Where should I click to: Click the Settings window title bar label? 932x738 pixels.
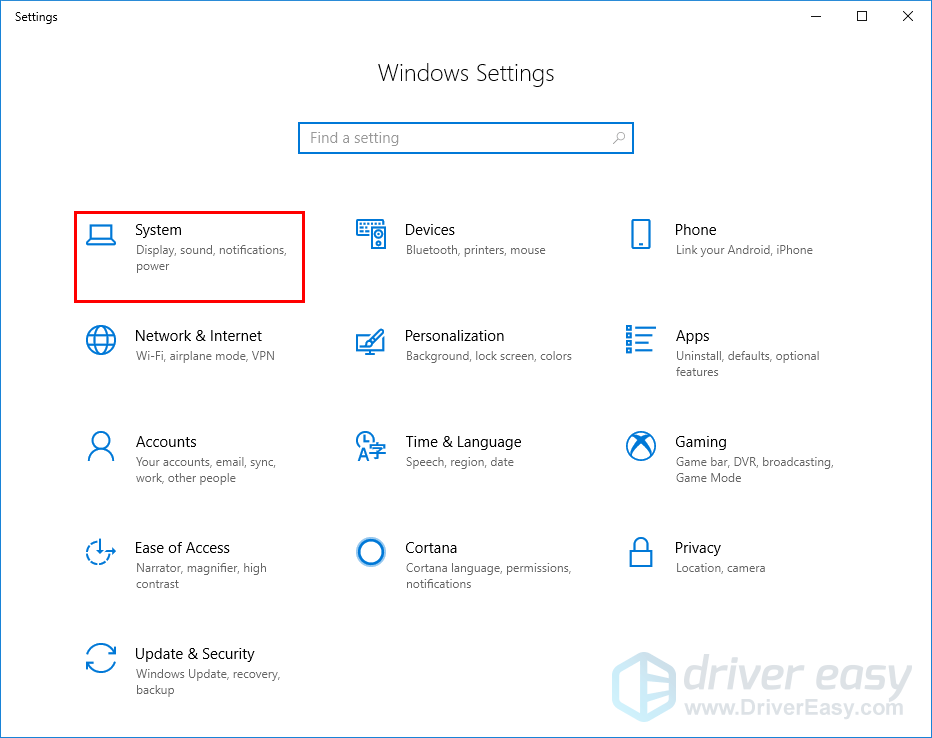(36, 16)
